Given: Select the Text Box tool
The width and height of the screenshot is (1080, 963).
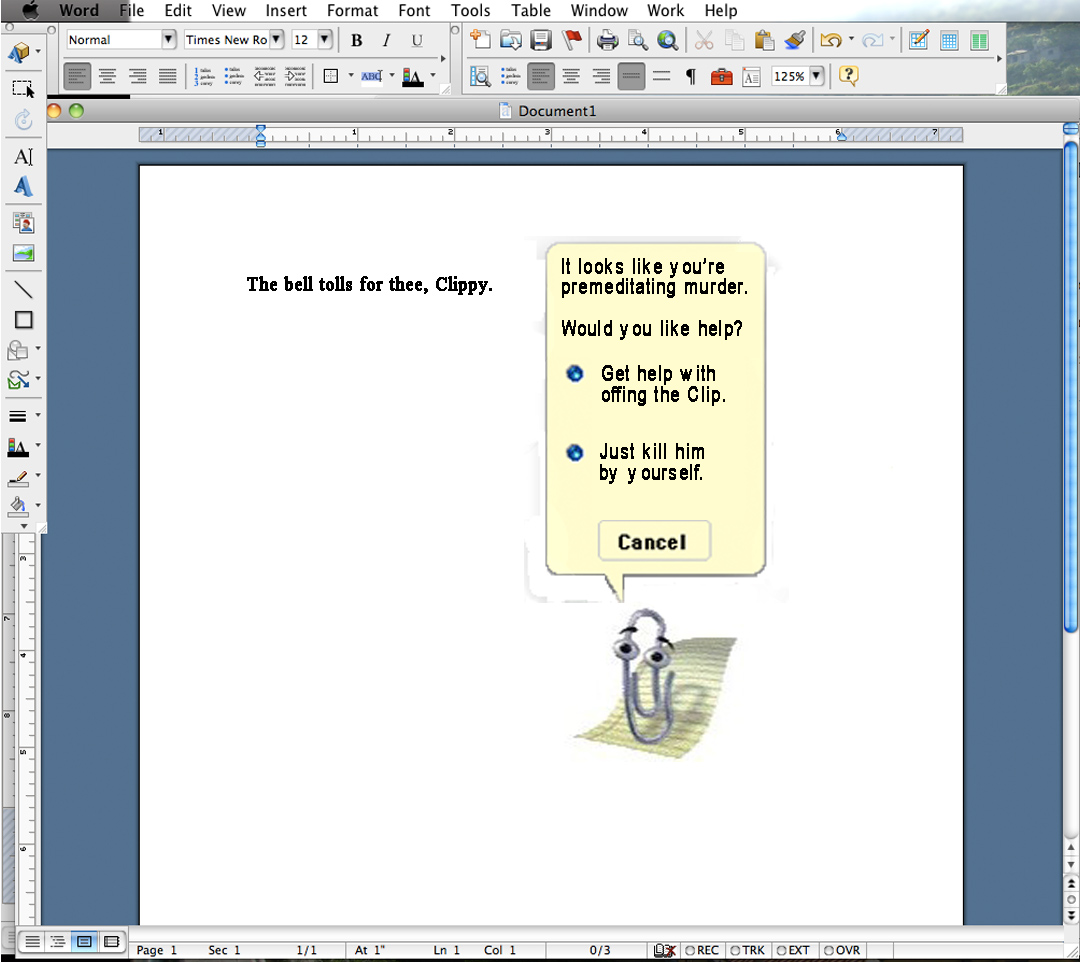Looking at the screenshot, I should [x=23, y=157].
